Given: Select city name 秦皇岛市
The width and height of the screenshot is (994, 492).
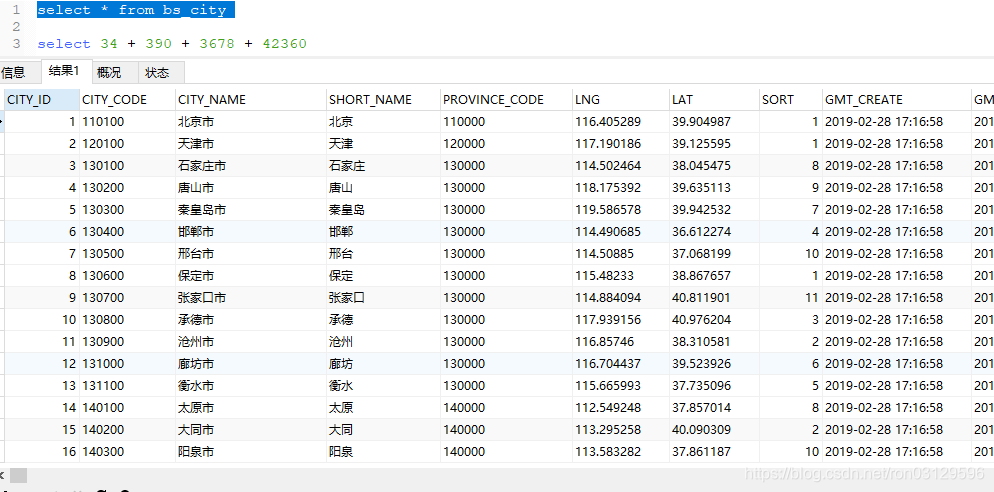Looking at the screenshot, I should [250, 210].
